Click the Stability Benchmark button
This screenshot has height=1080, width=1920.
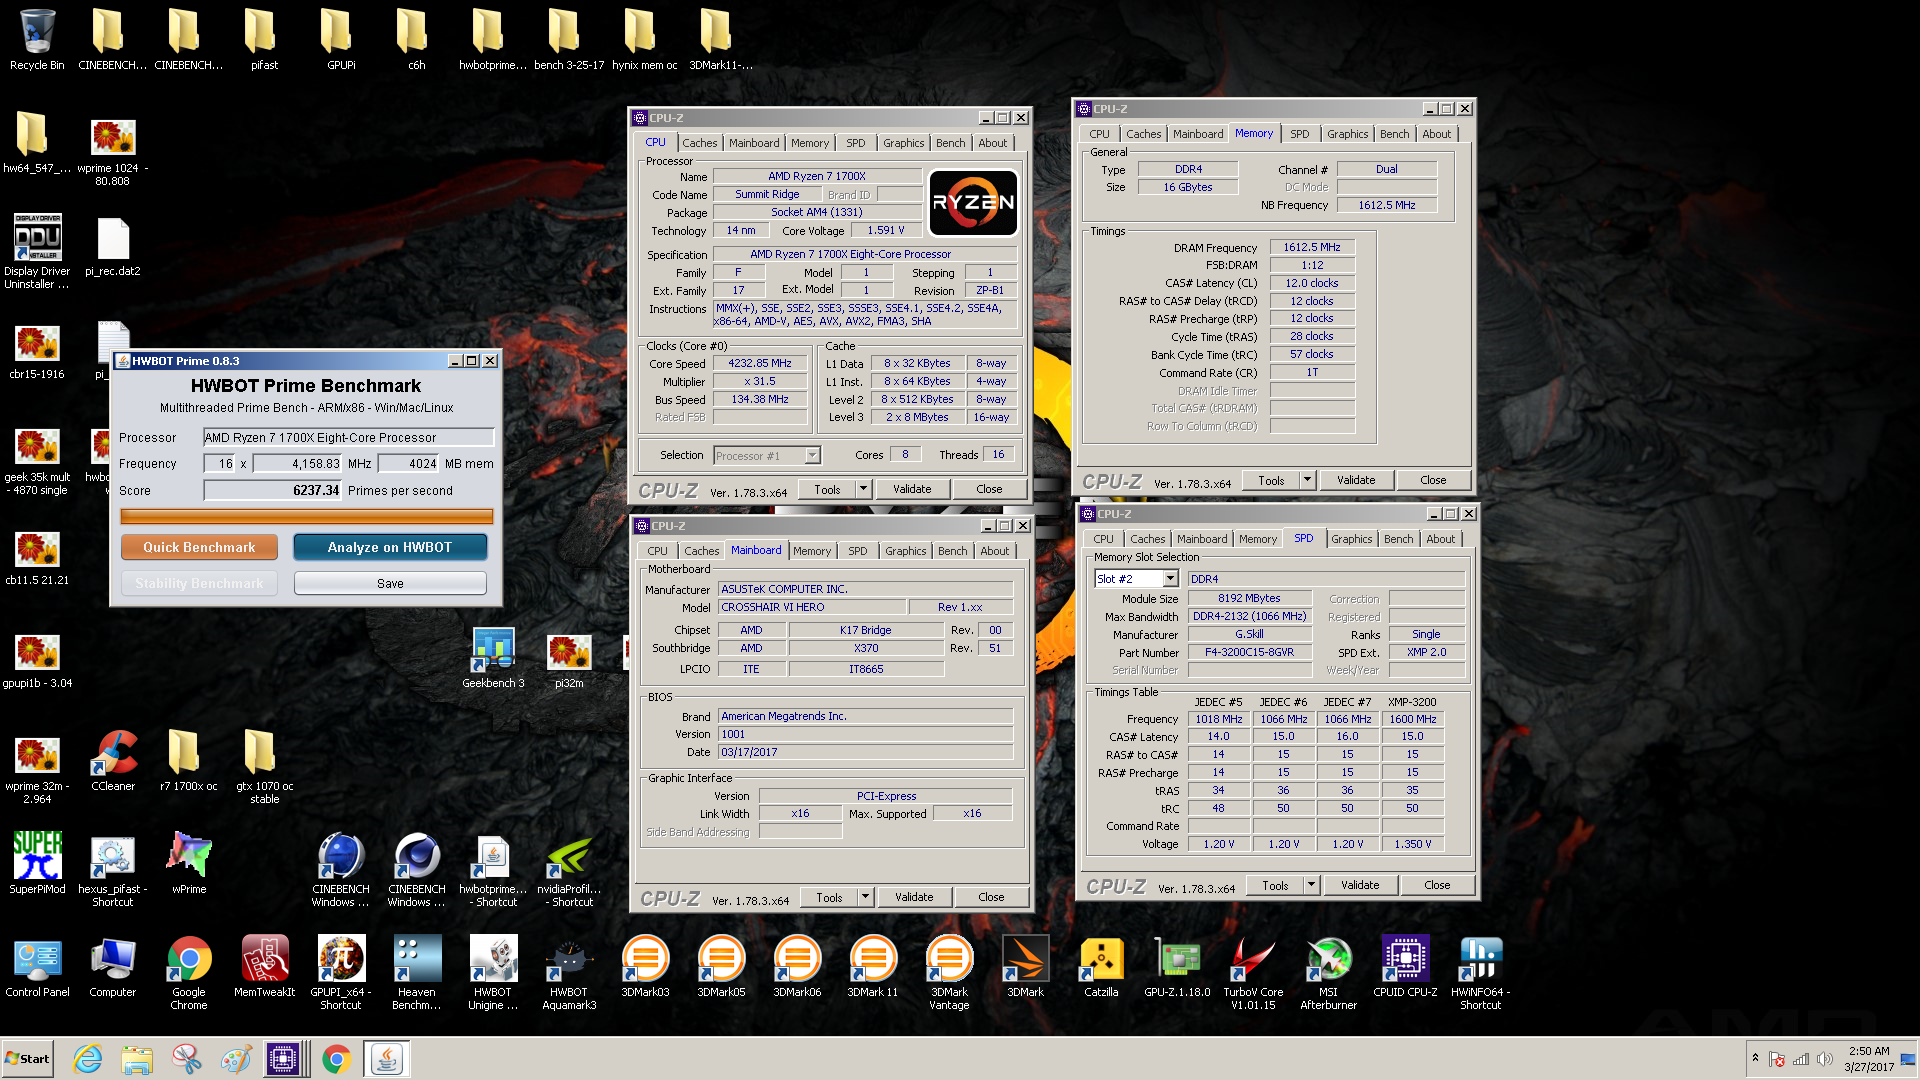(199, 583)
